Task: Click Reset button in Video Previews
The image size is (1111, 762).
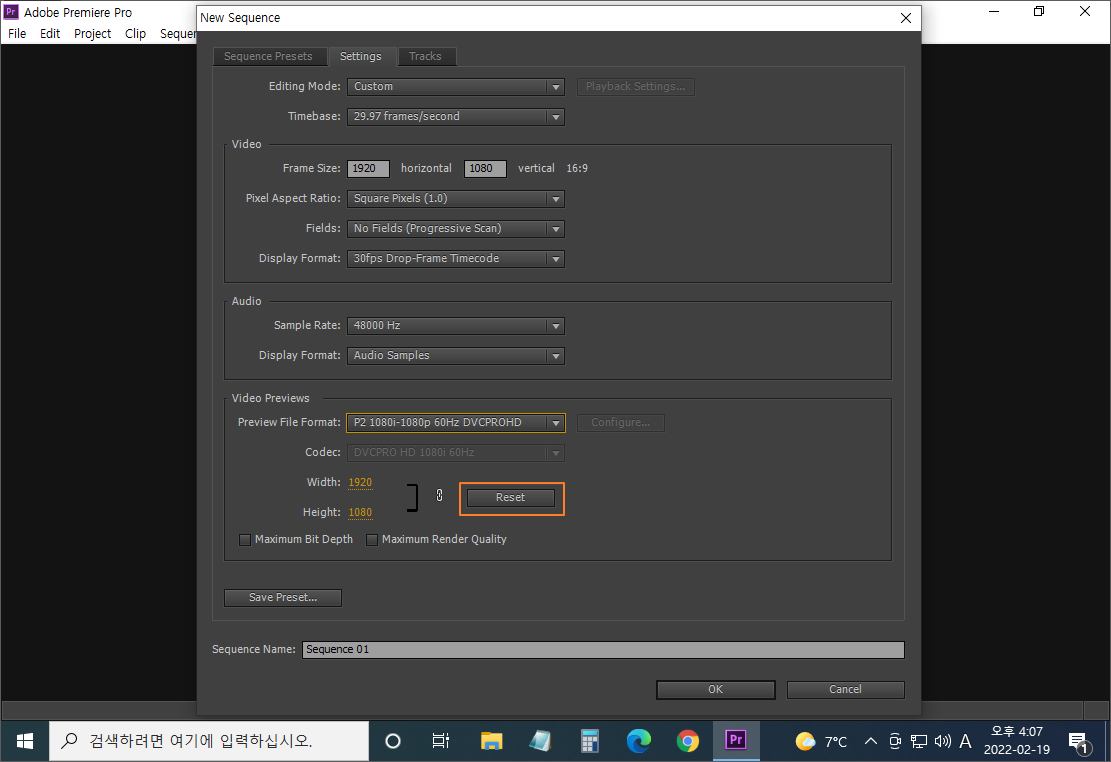Action: 510,498
